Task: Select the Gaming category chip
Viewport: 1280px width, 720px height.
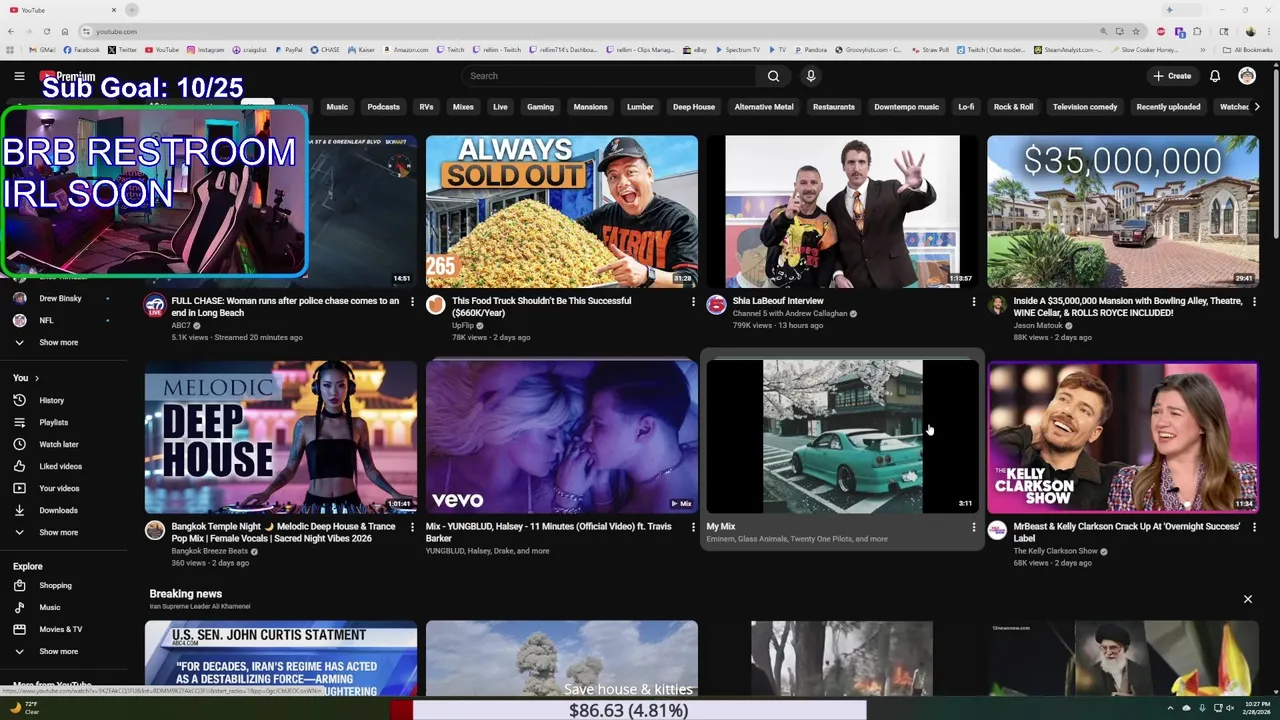Action: coord(540,107)
